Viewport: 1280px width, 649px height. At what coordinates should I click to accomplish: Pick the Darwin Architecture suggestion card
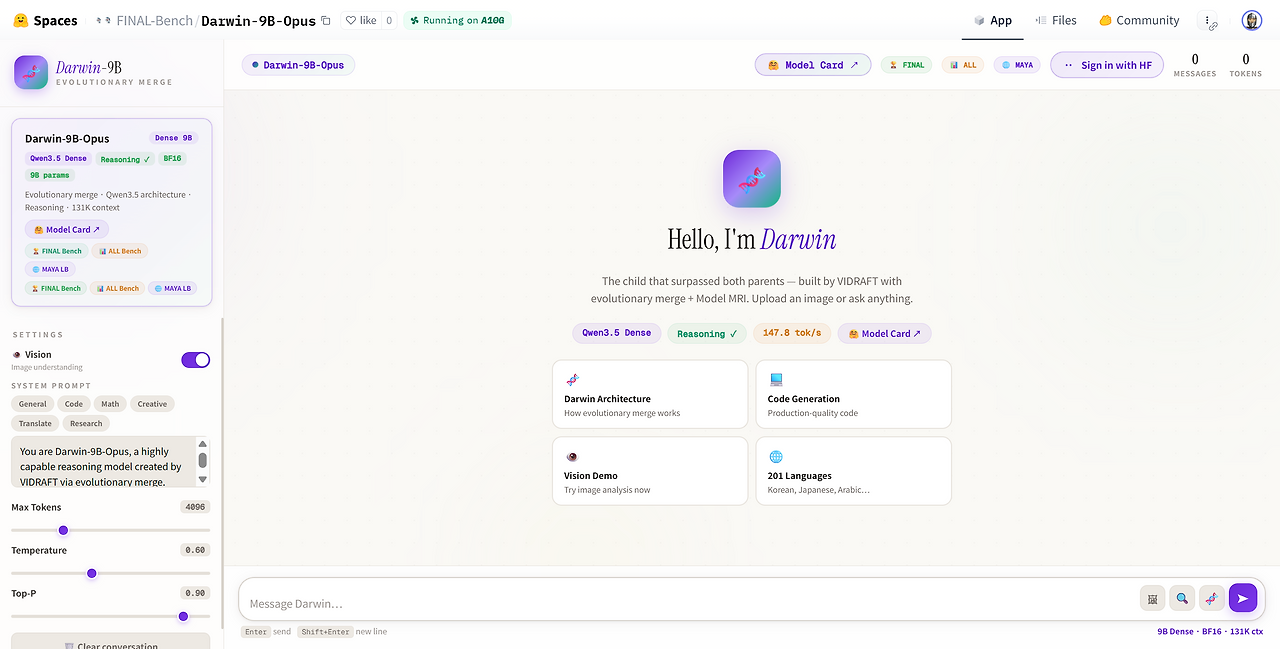(x=650, y=394)
